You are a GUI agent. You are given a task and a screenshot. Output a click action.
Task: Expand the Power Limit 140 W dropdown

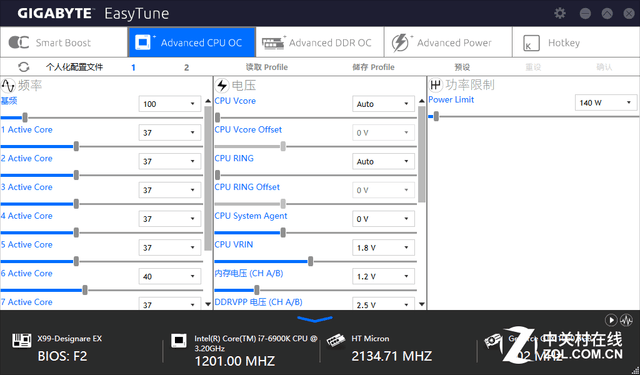click(605, 103)
